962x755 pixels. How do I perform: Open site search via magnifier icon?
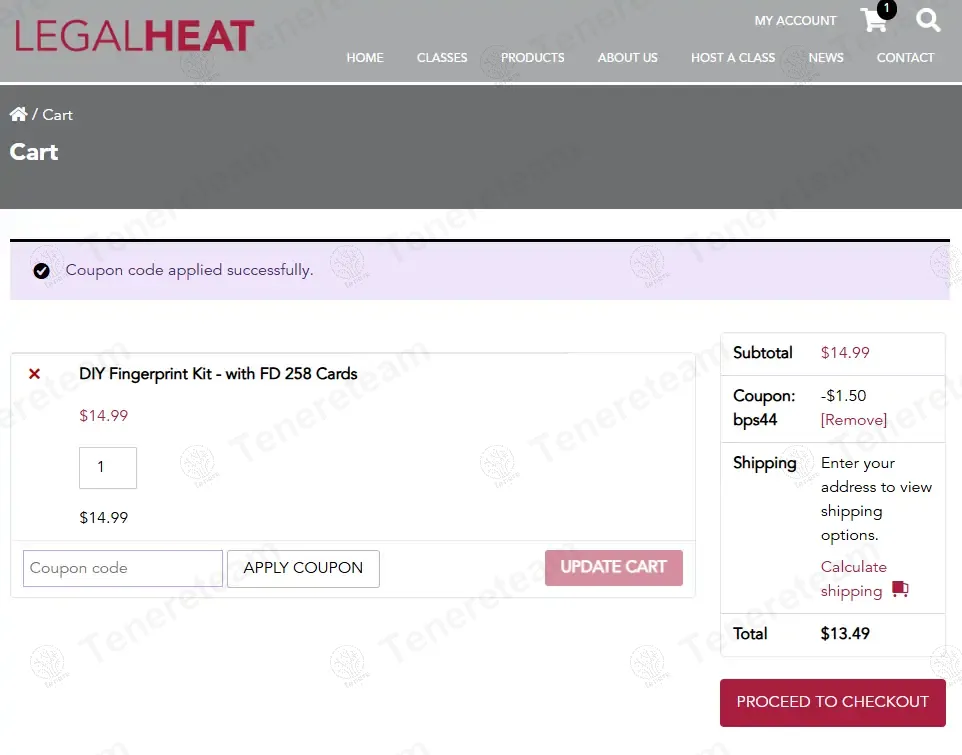[928, 20]
